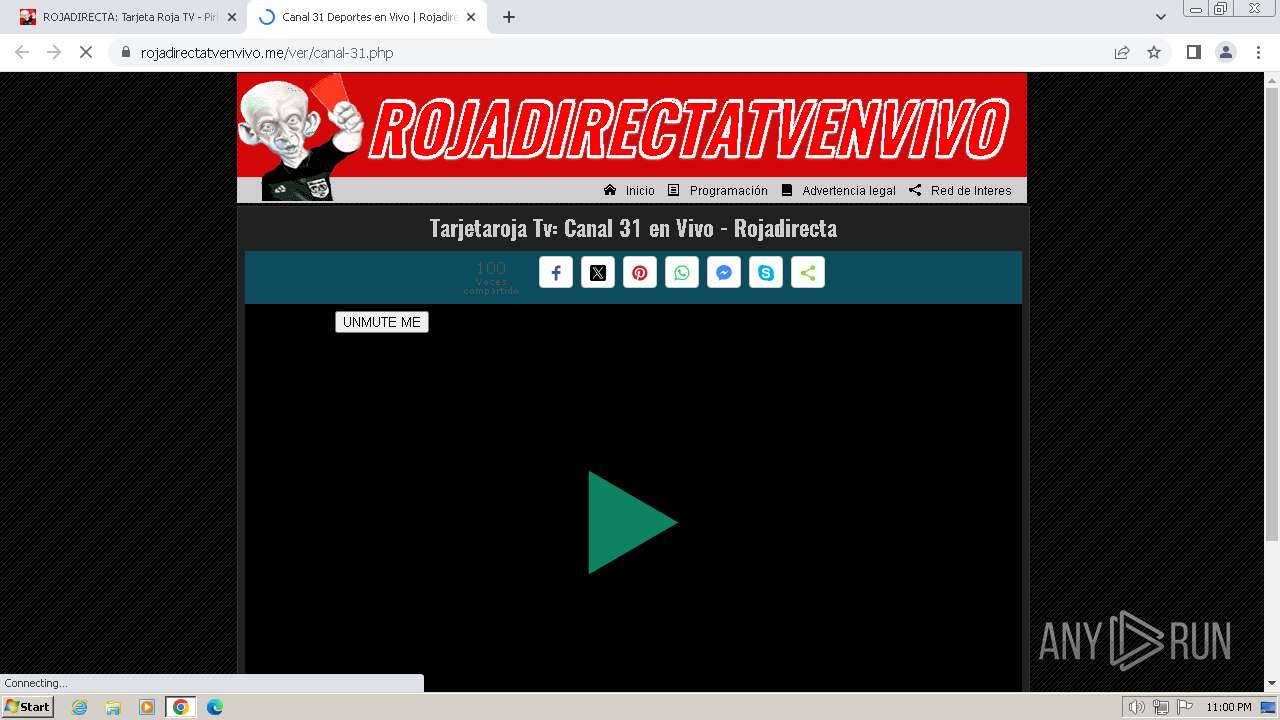Screen dimensions: 1280x720
Task: Open the system tray volume icon
Action: coord(1137,707)
